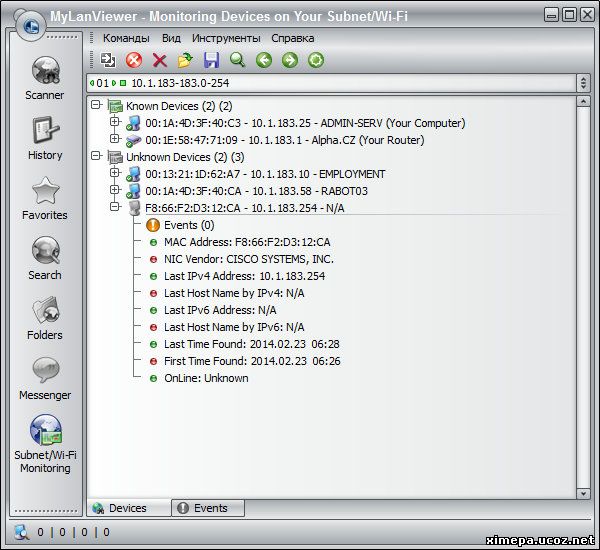
Task: Click the green forward arrow toolbar icon
Action: (290, 60)
